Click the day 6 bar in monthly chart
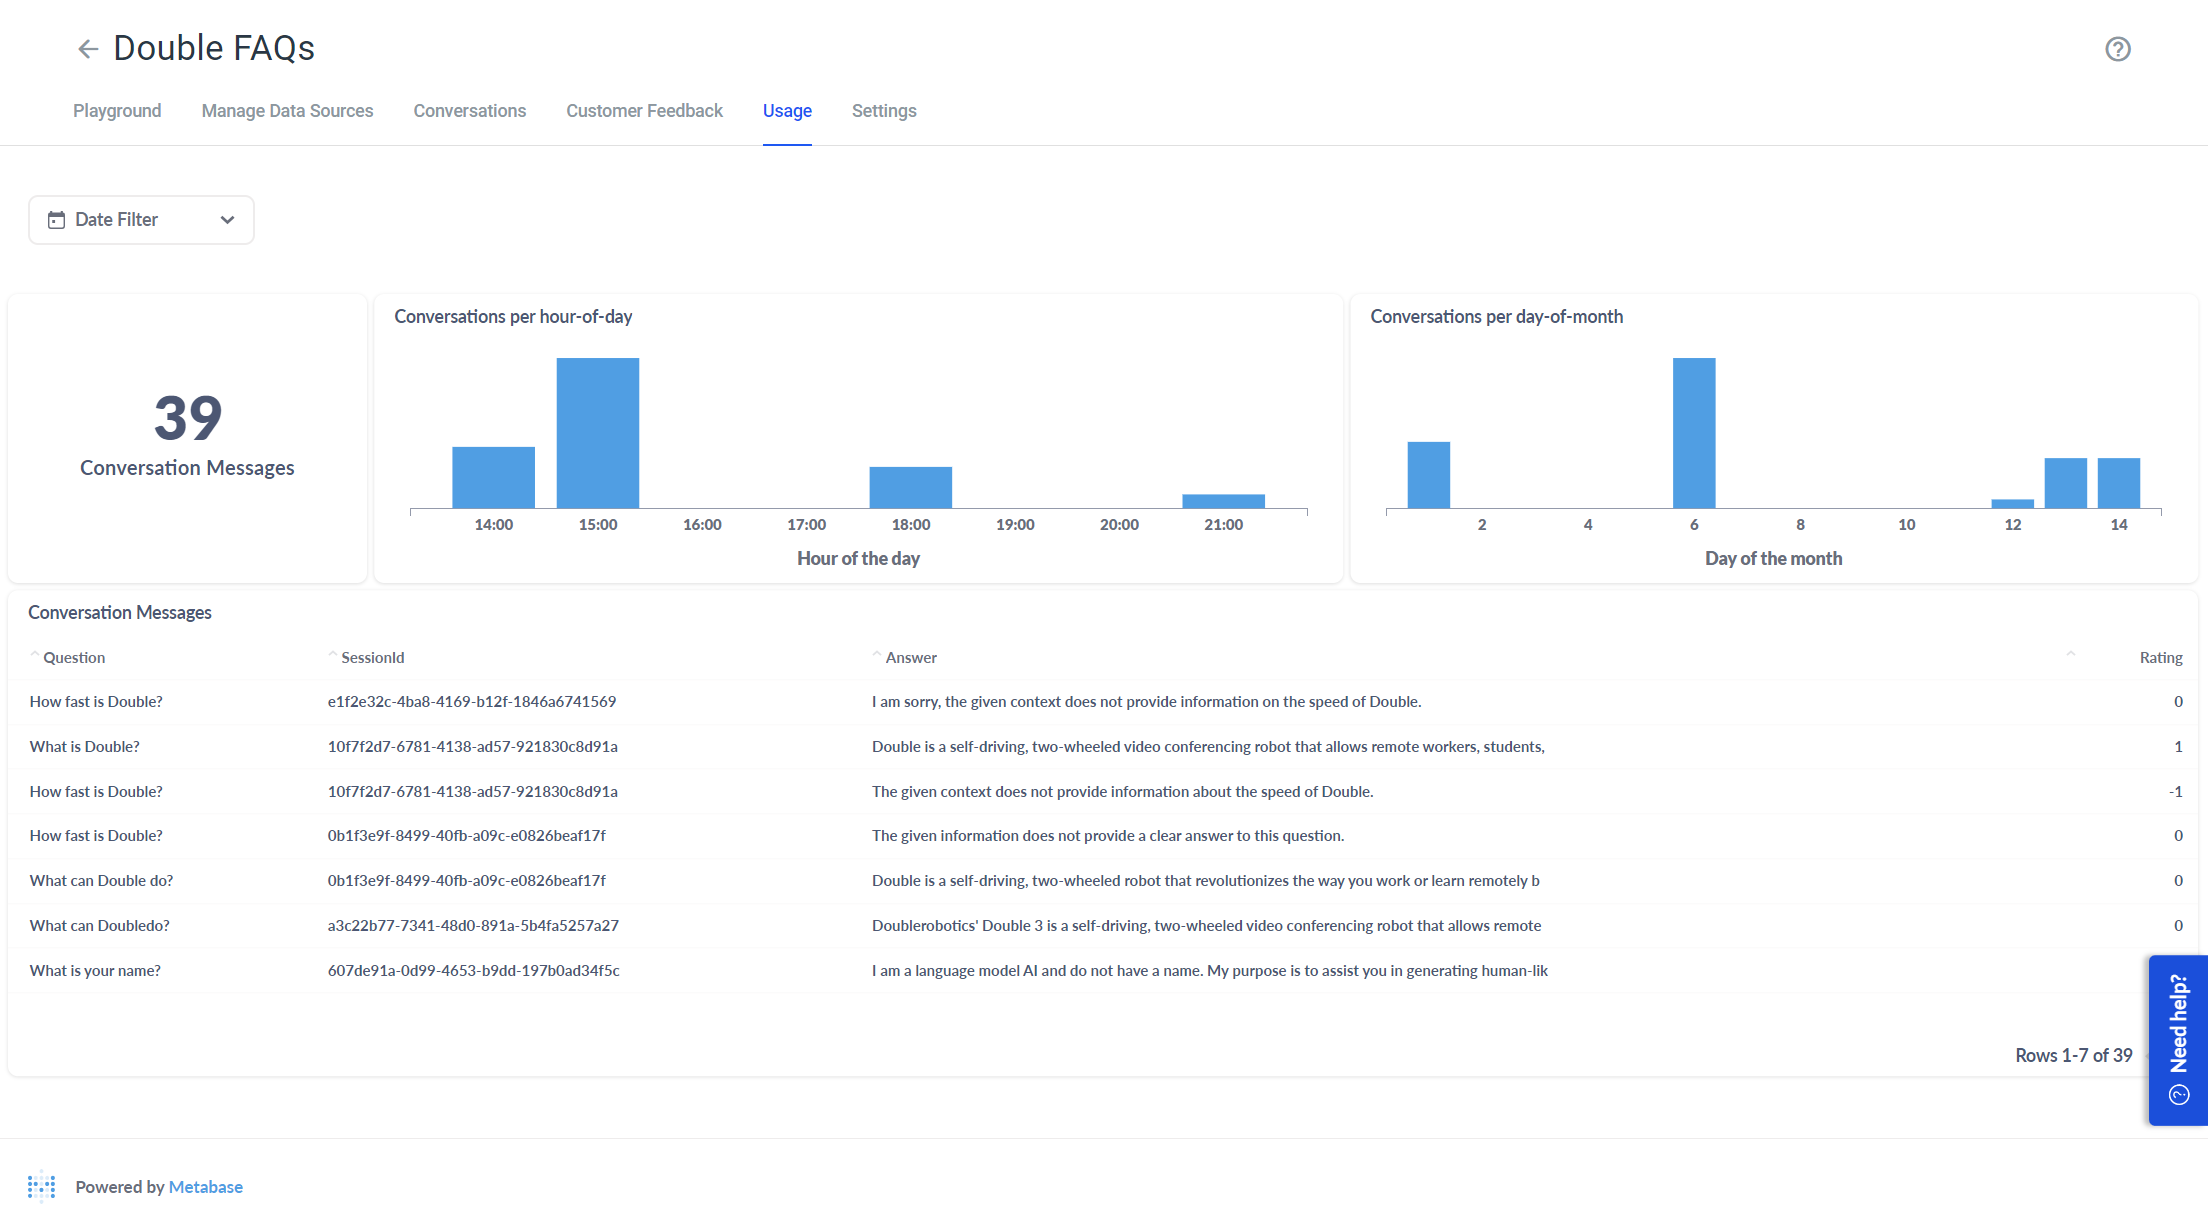This screenshot has height=1206, width=2208. tap(1694, 433)
